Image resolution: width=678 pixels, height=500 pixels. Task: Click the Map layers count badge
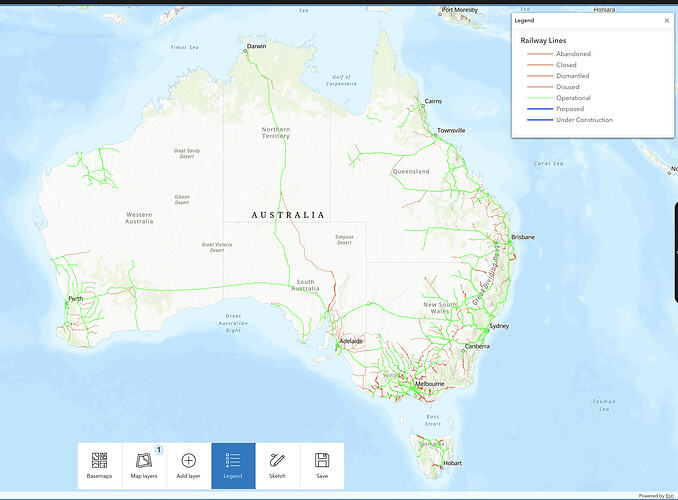(x=159, y=450)
